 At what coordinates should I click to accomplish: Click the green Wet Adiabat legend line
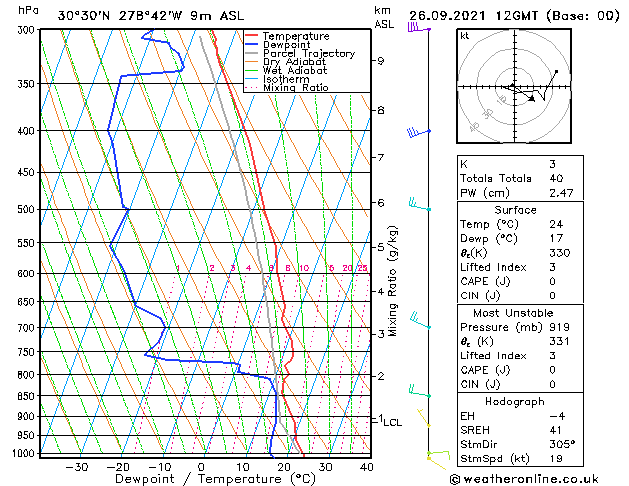pyautogui.click(x=251, y=70)
